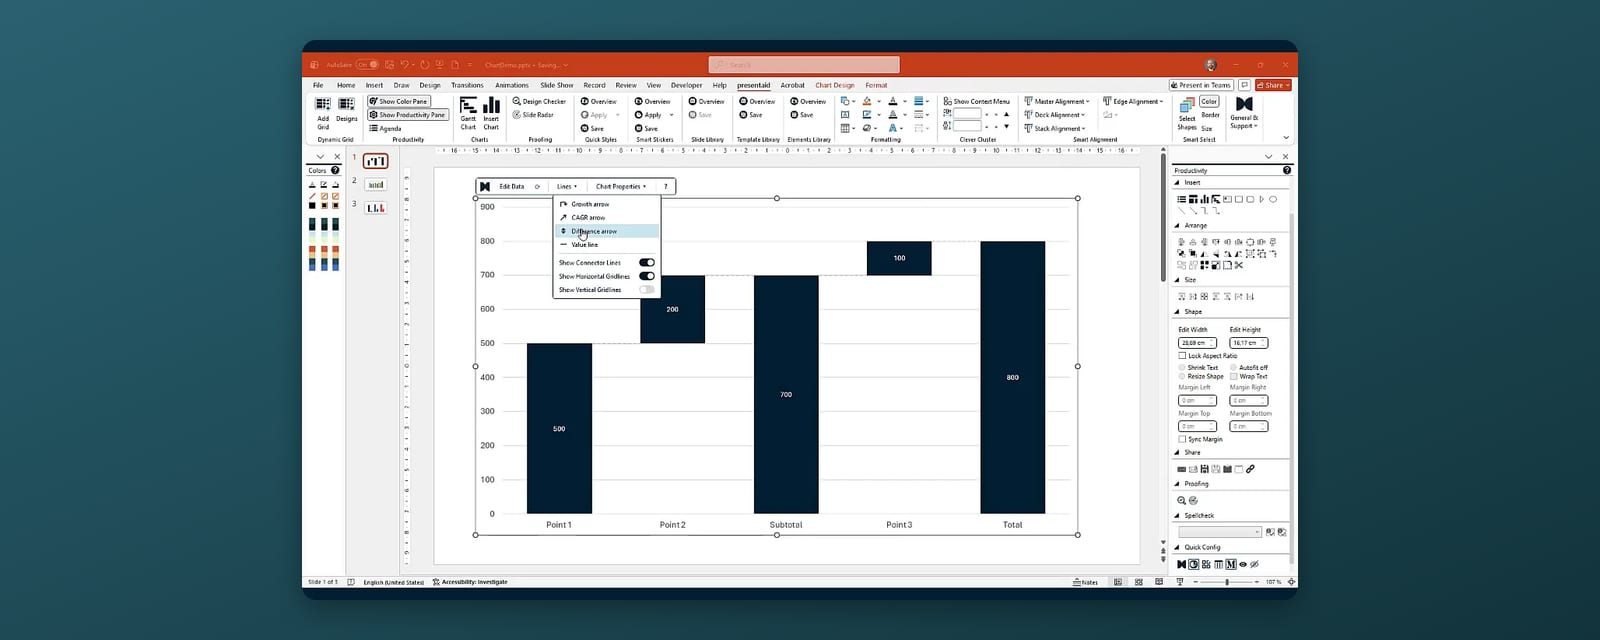Click the help question mark on chart toolbar
The height and width of the screenshot is (640, 1600).
pyautogui.click(x=666, y=186)
